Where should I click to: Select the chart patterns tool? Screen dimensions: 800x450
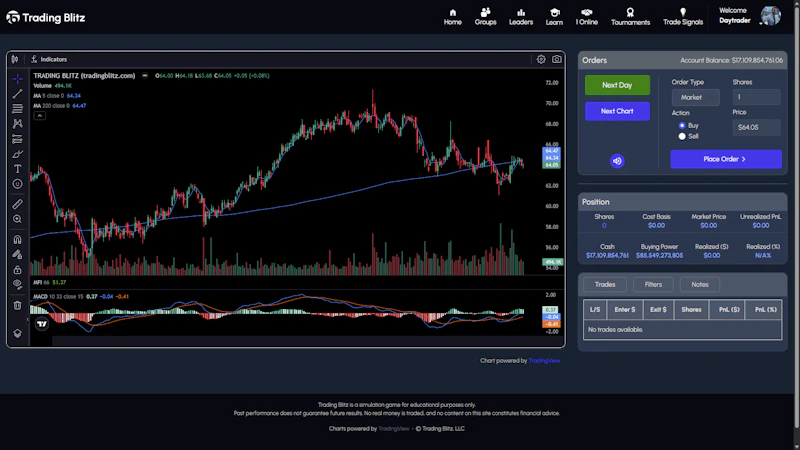(17, 123)
